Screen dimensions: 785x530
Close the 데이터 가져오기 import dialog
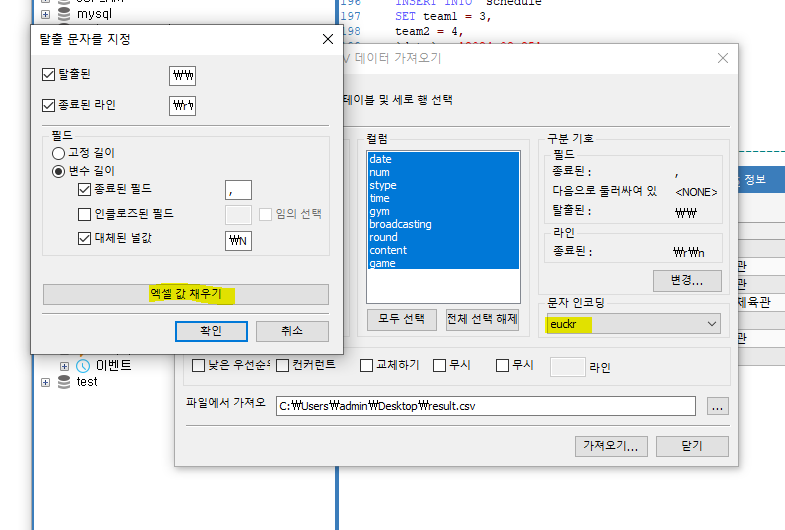(722, 59)
